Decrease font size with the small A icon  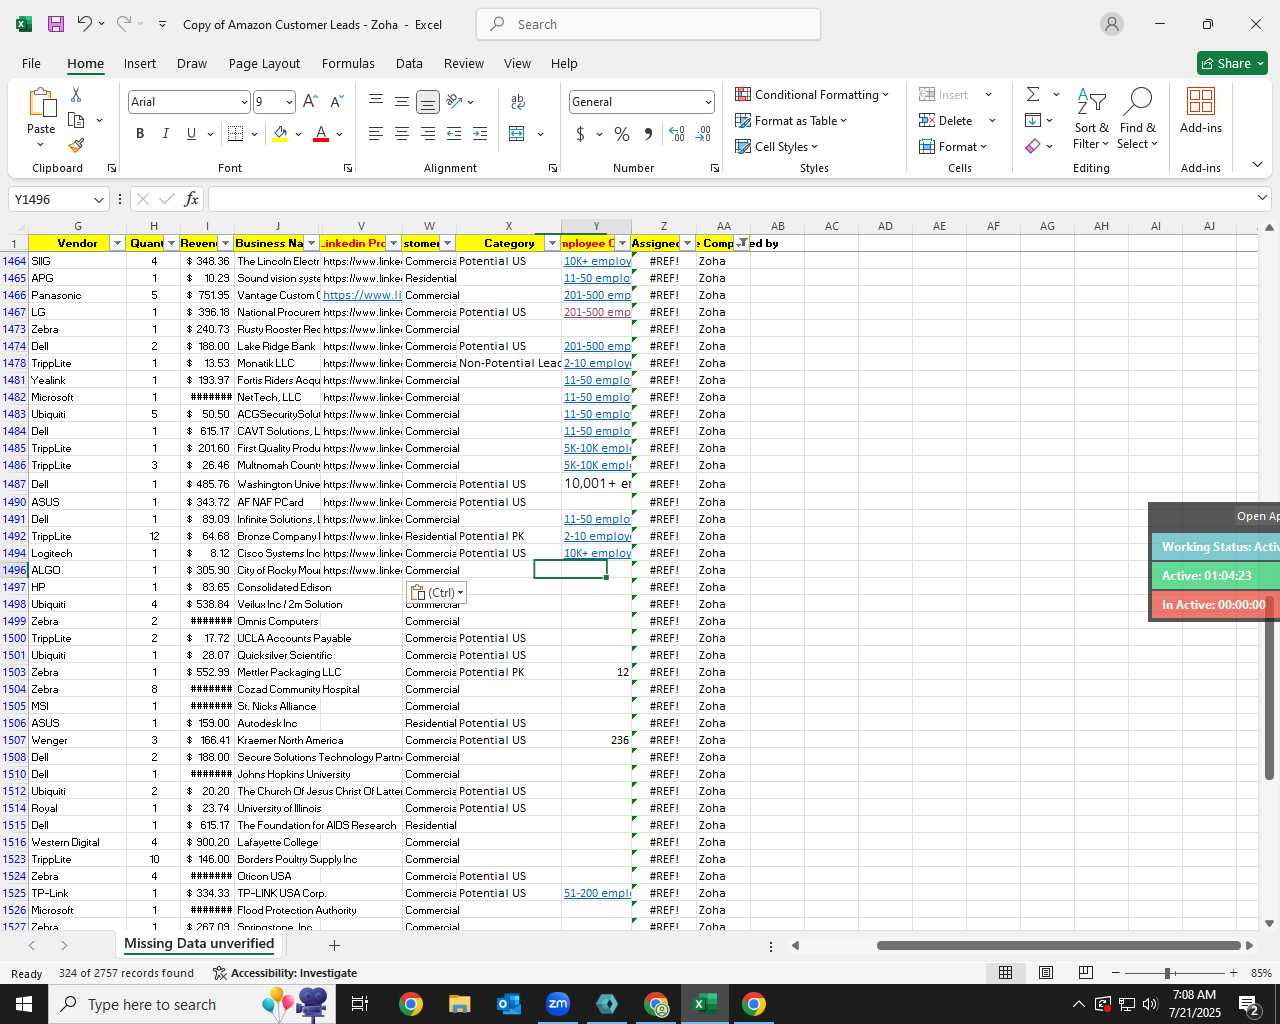tap(336, 102)
